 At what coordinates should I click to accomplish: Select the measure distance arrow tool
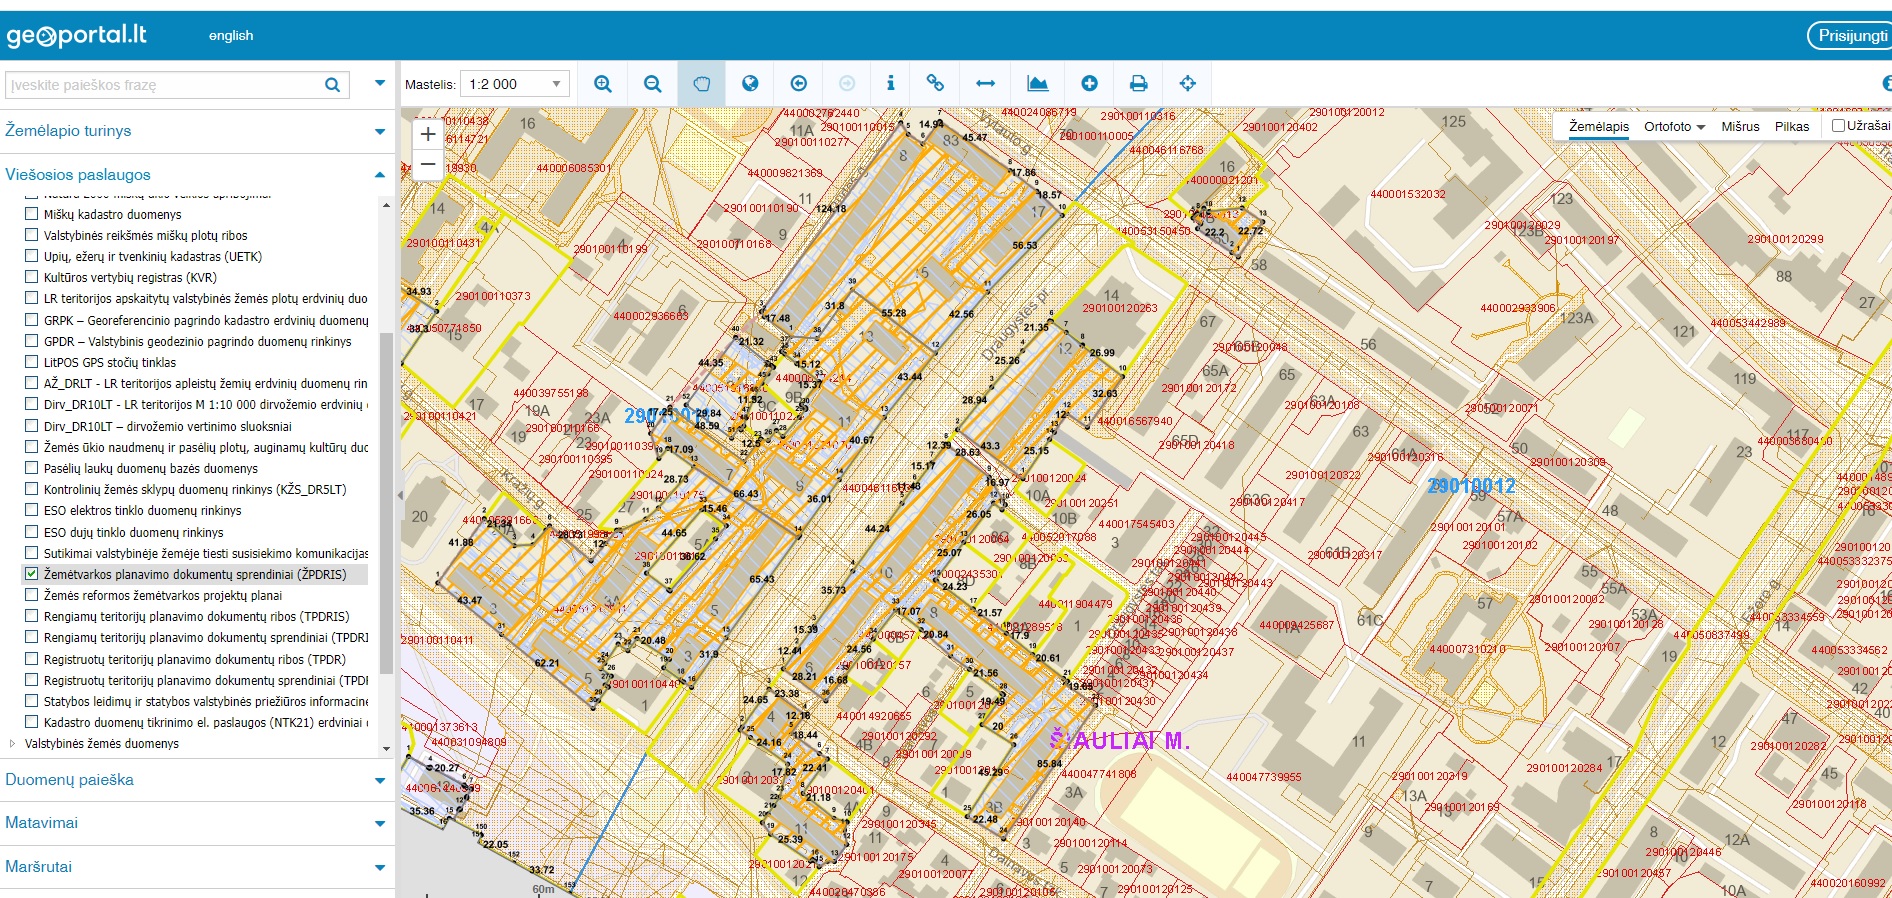[x=985, y=84]
